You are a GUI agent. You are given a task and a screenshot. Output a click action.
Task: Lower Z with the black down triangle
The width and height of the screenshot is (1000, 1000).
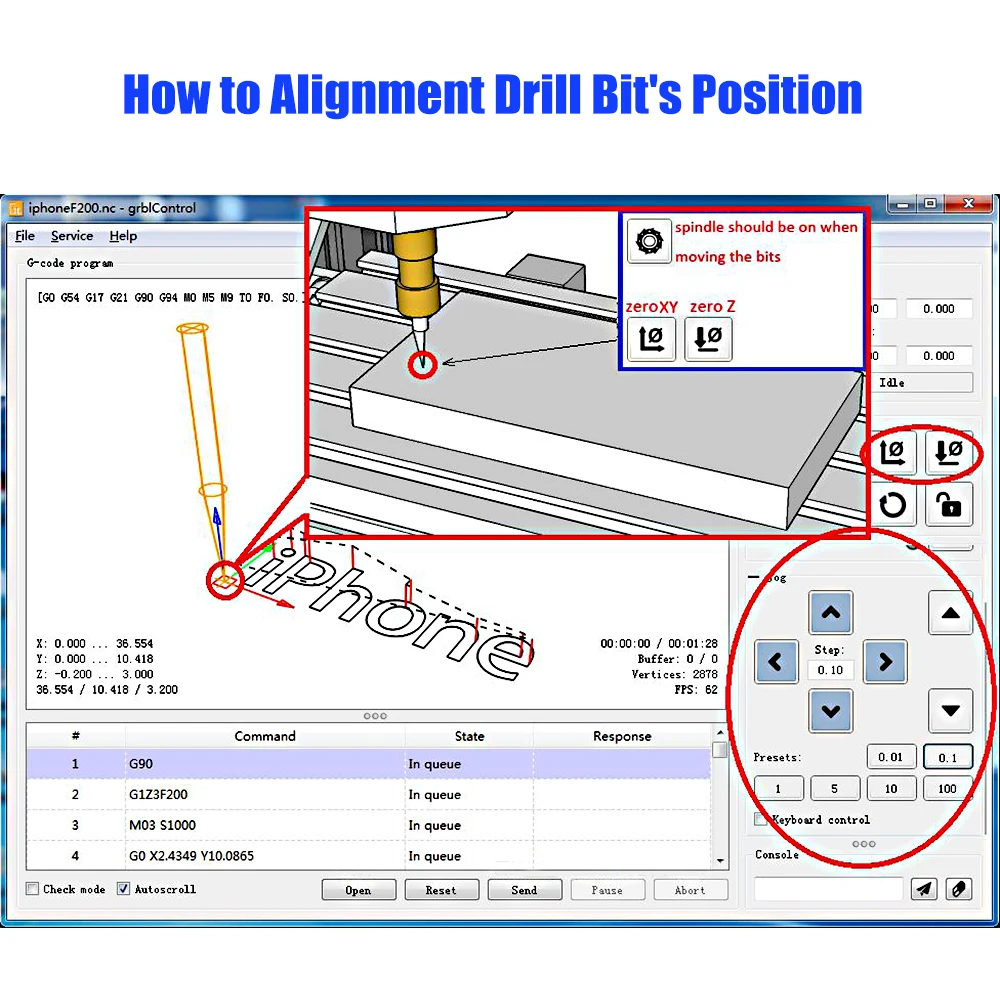click(950, 710)
